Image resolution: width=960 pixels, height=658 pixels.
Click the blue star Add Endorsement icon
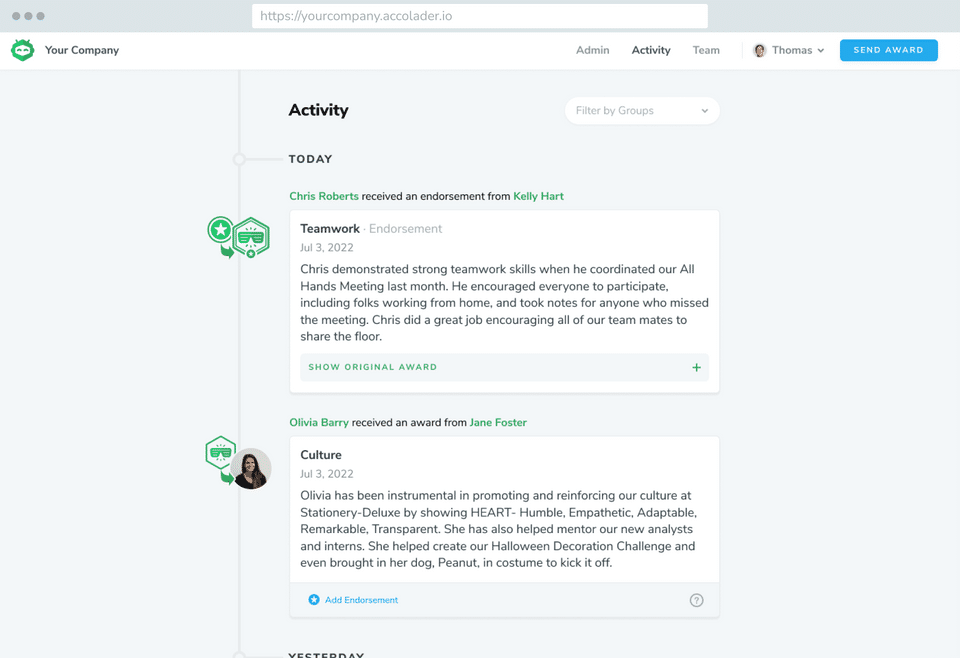pyautogui.click(x=314, y=600)
